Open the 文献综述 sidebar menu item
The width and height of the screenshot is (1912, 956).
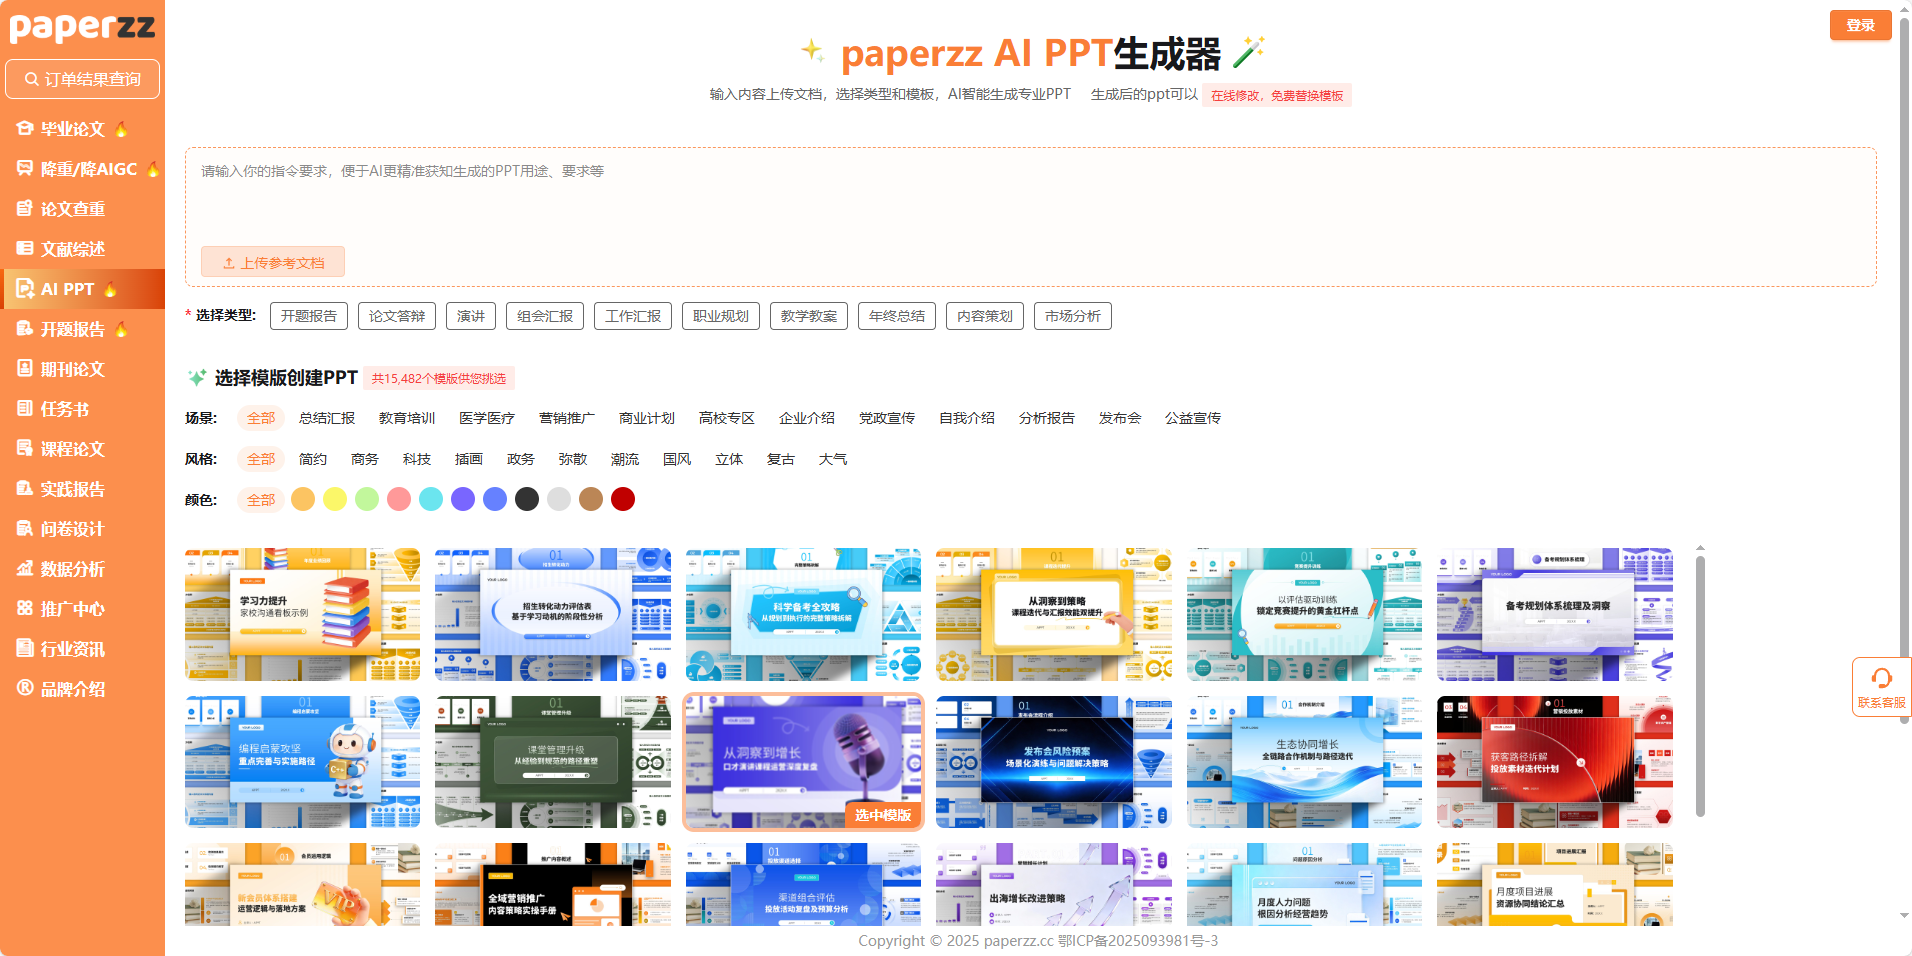(72, 249)
